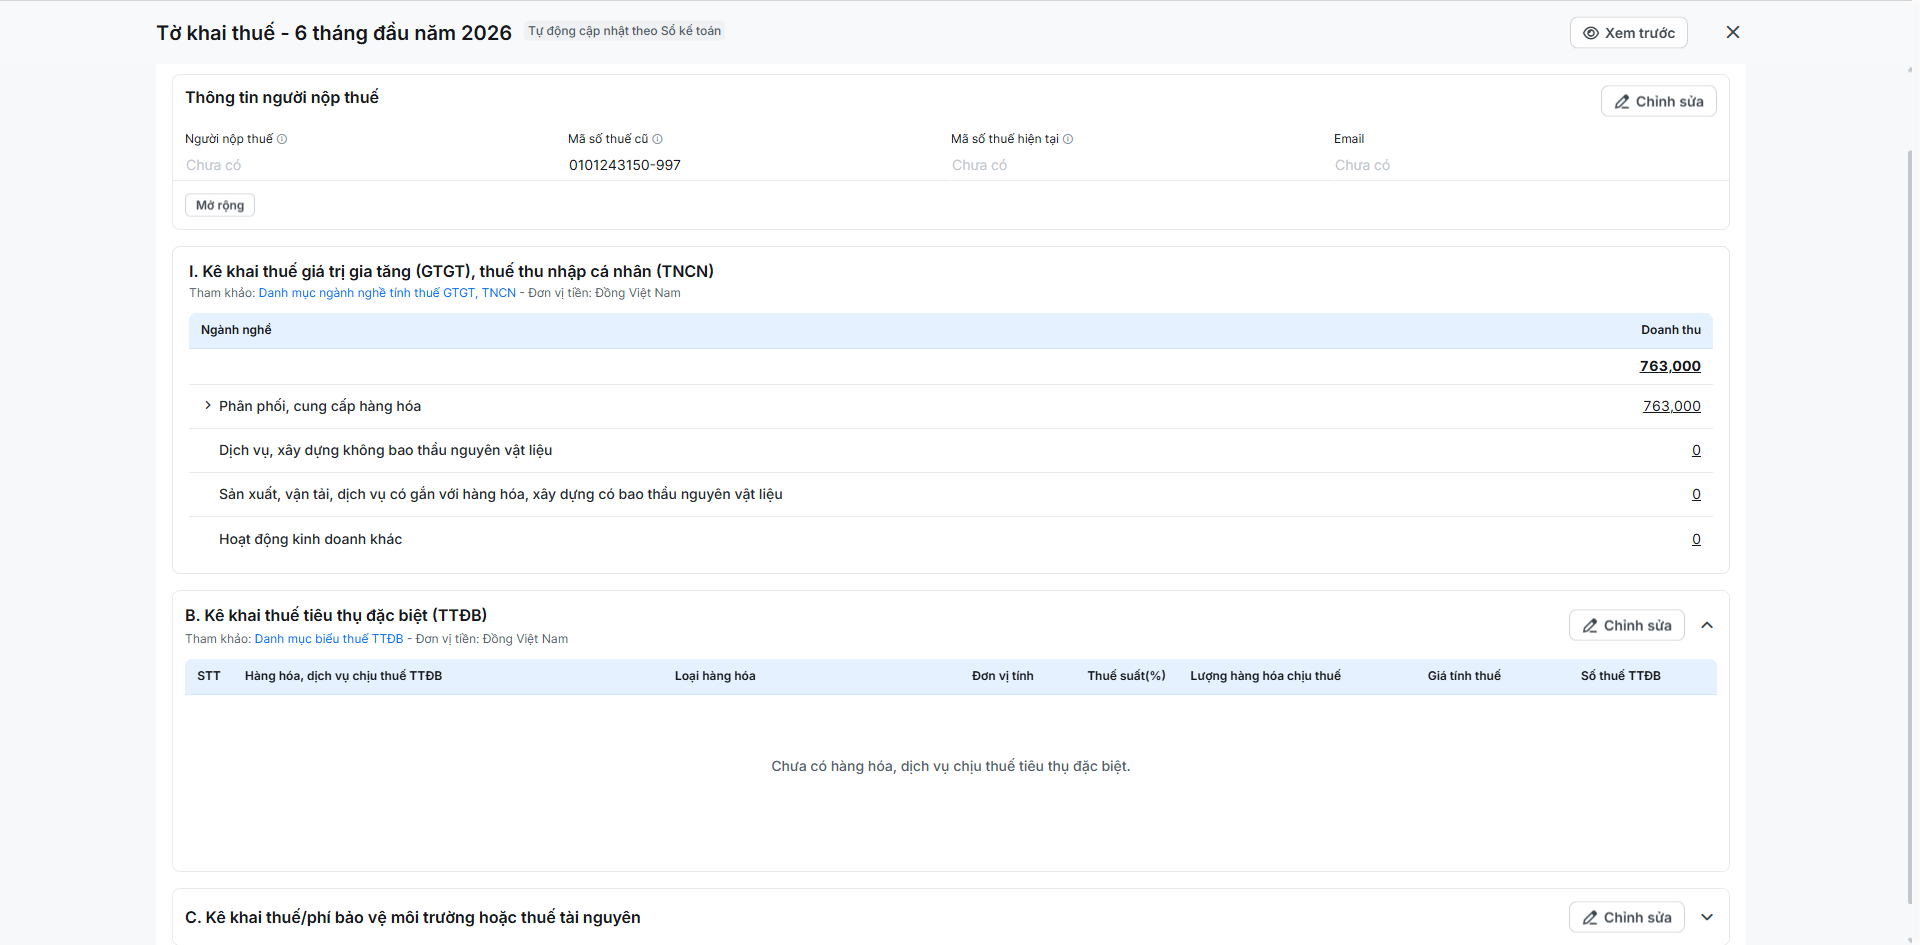Click the Dịch vụ, xây dựng không bao thầu nguyên vật liệu row
The width and height of the screenshot is (1920, 945).
[x=951, y=450]
